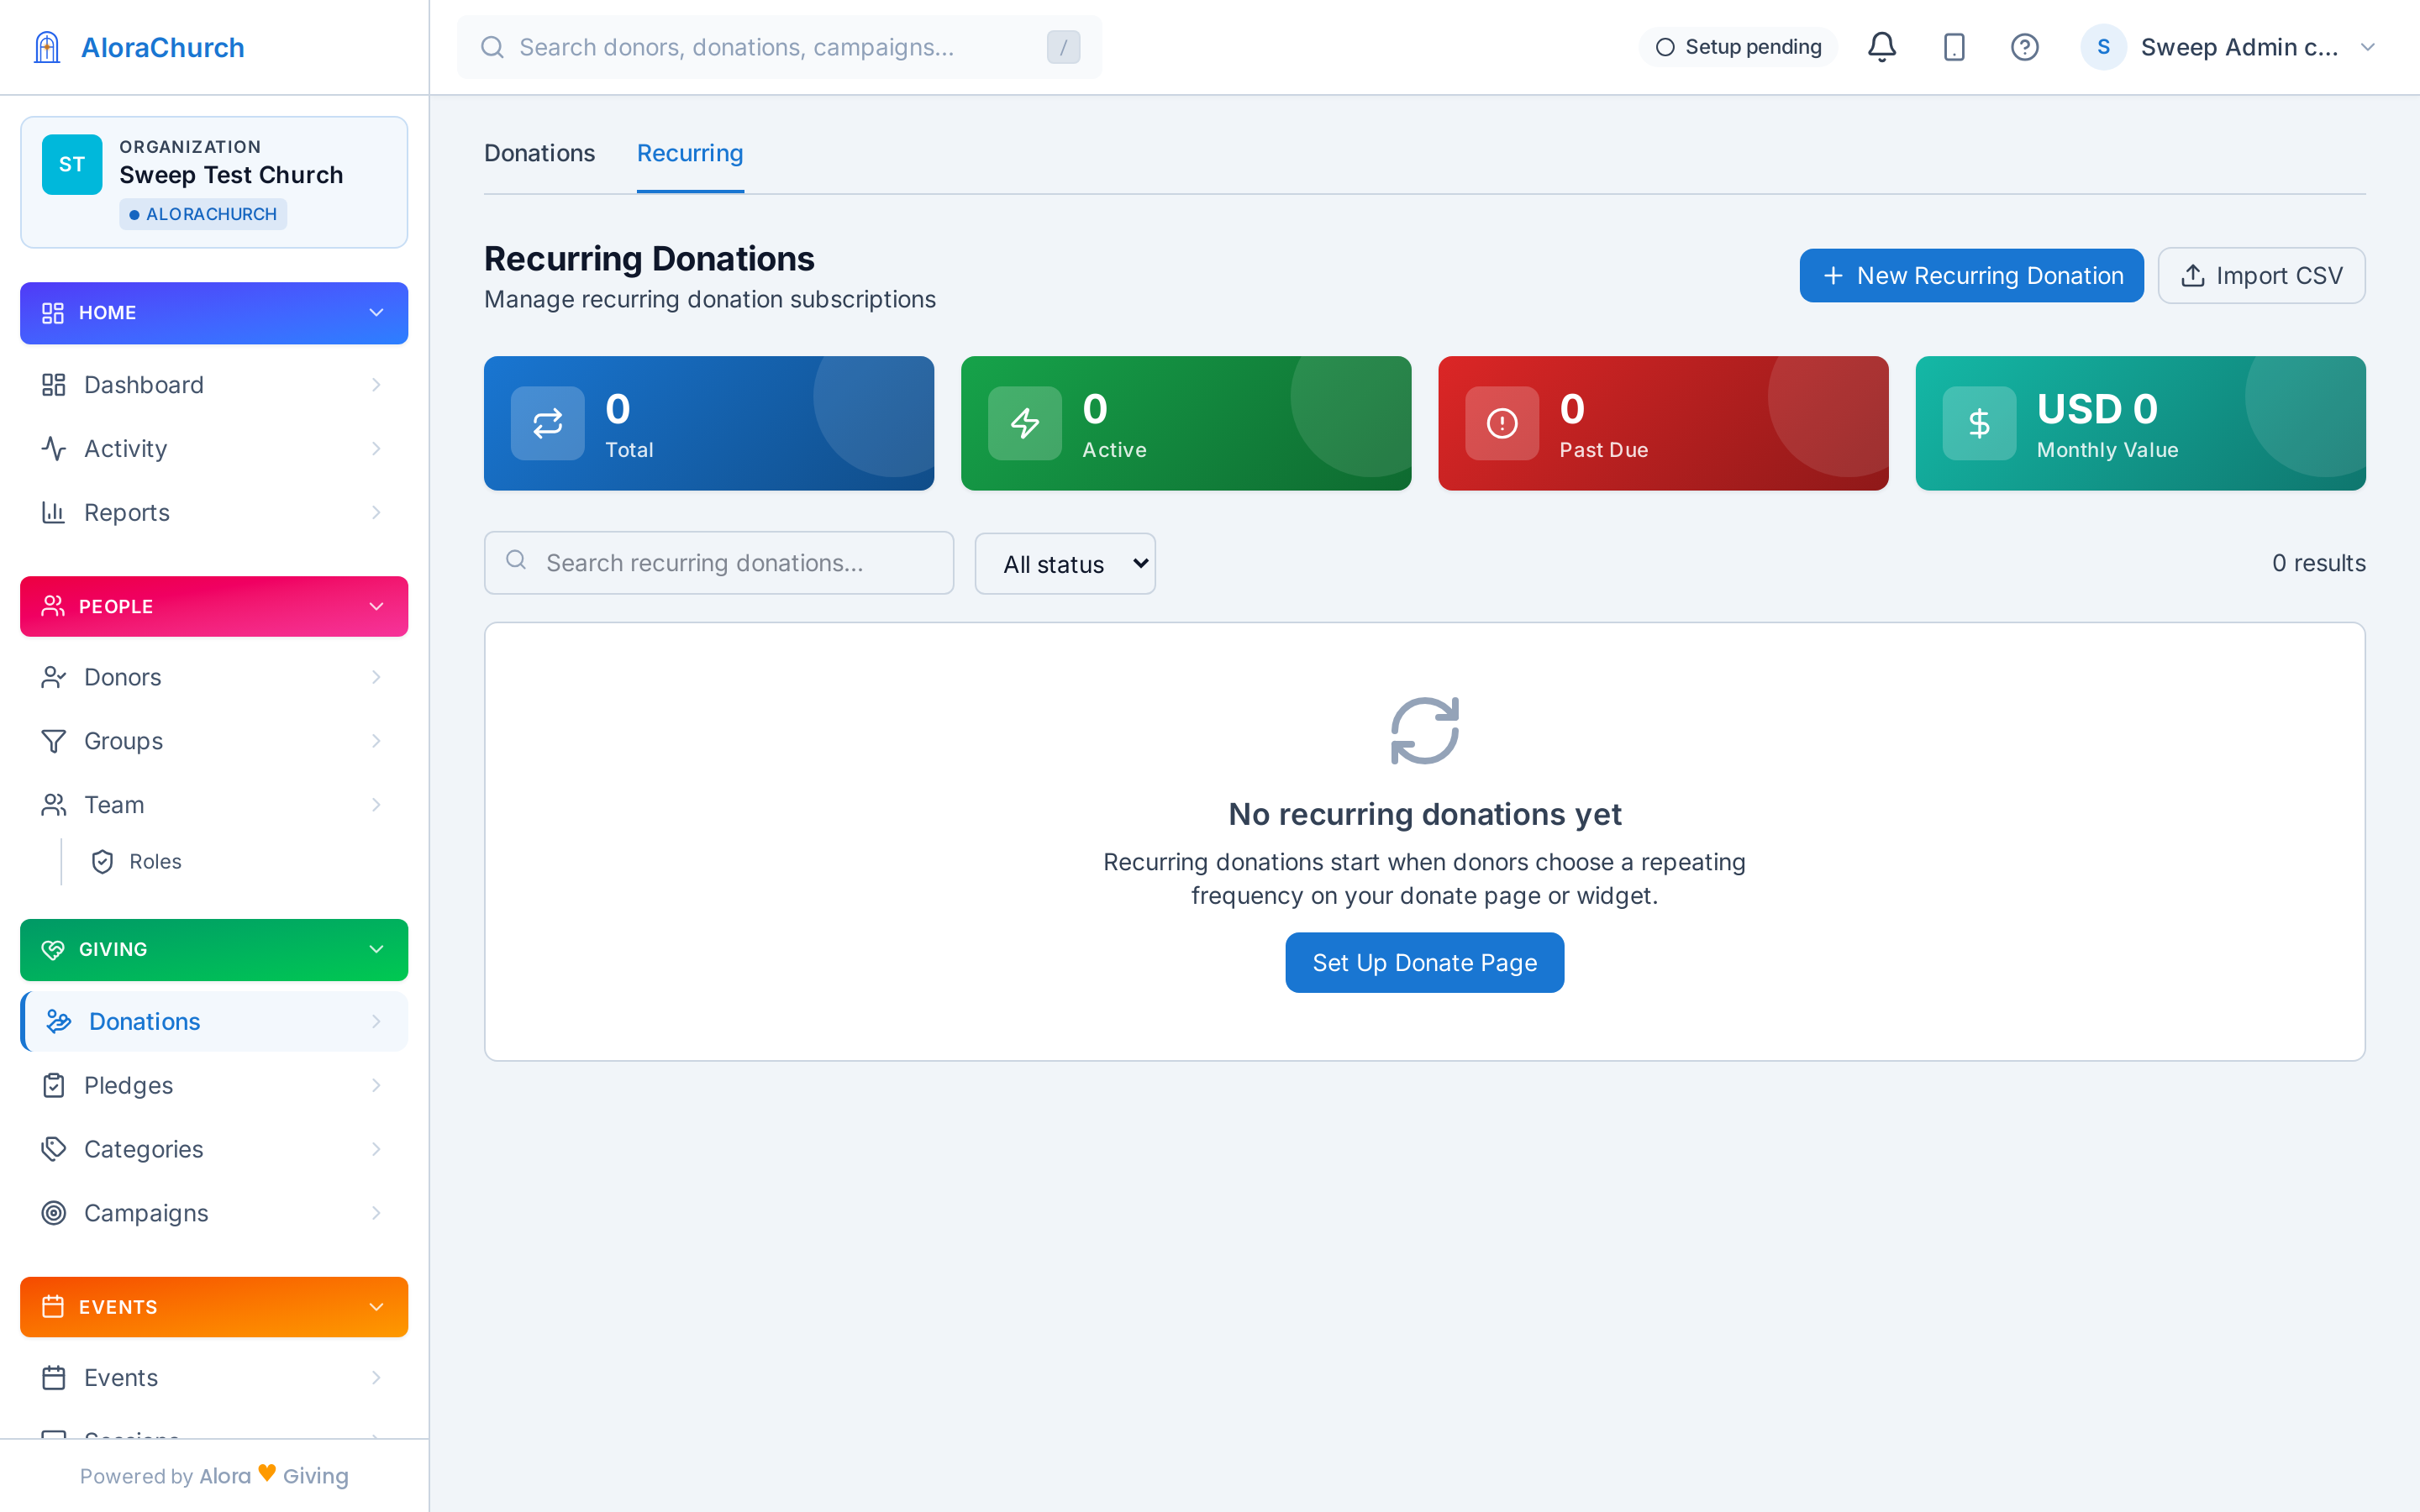Click the Donors person icon
The image size is (2420, 1512).
[53, 677]
